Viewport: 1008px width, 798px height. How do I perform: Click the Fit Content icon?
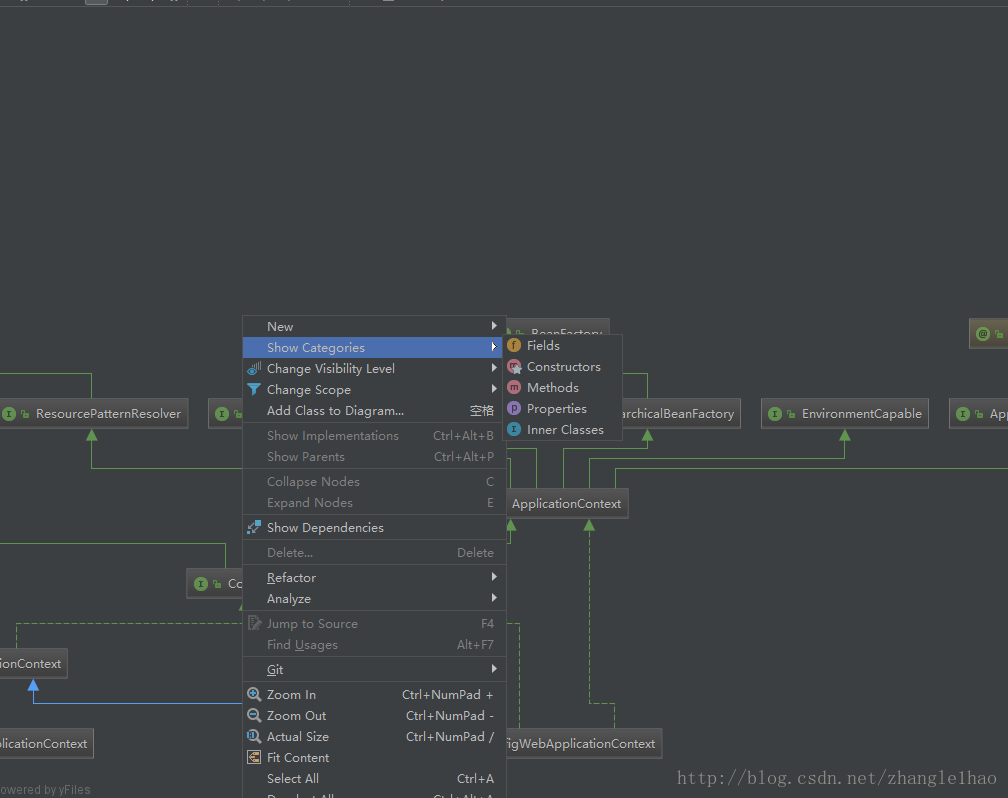click(254, 757)
